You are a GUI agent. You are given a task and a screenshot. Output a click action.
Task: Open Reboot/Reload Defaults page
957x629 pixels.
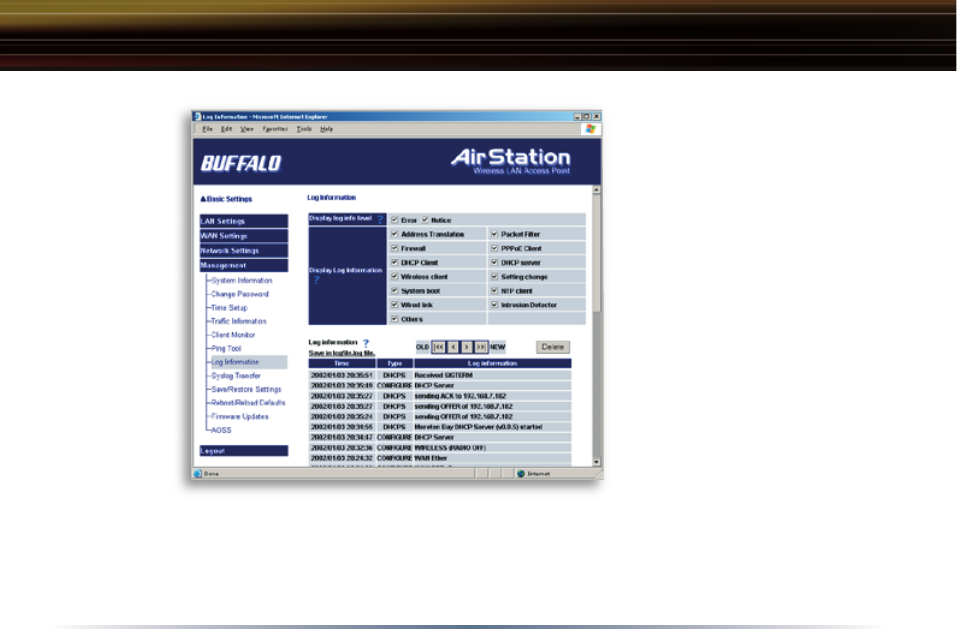coord(248,403)
